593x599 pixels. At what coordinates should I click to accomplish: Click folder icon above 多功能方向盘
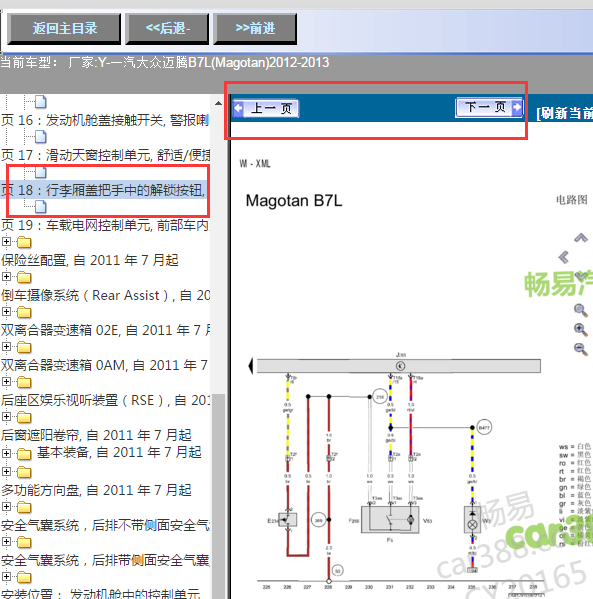(x=24, y=473)
